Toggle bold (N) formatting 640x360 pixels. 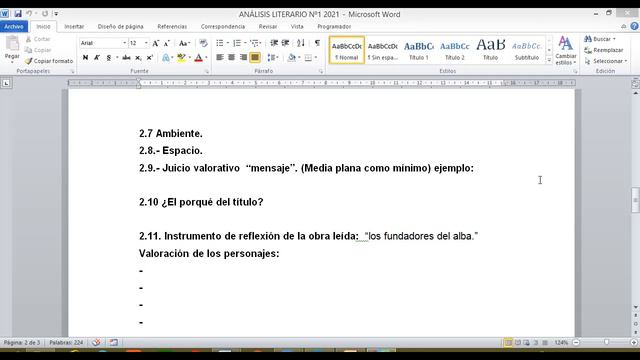(x=85, y=58)
